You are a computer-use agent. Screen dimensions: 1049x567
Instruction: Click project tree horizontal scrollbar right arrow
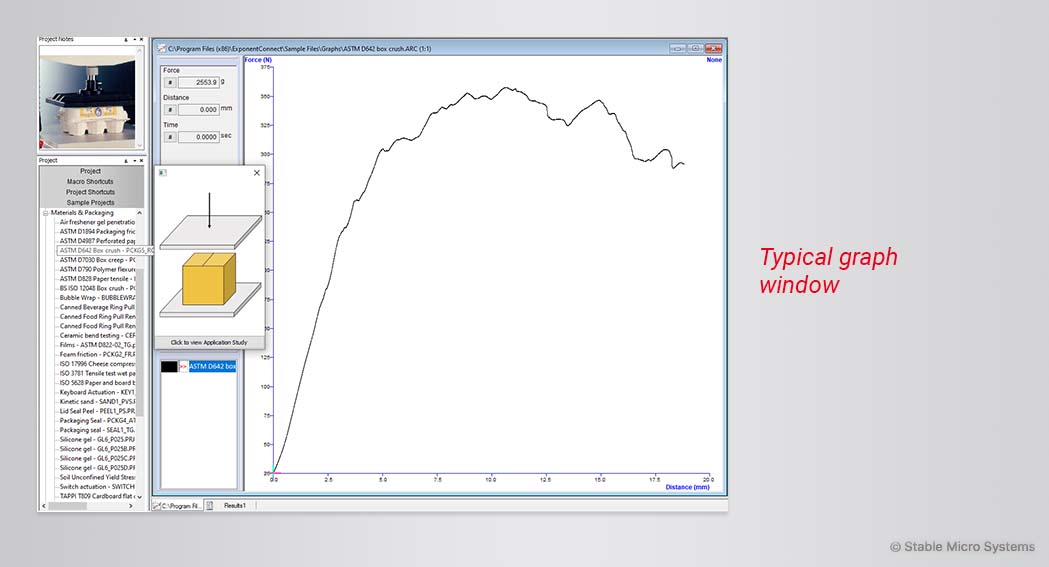point(130,506)
